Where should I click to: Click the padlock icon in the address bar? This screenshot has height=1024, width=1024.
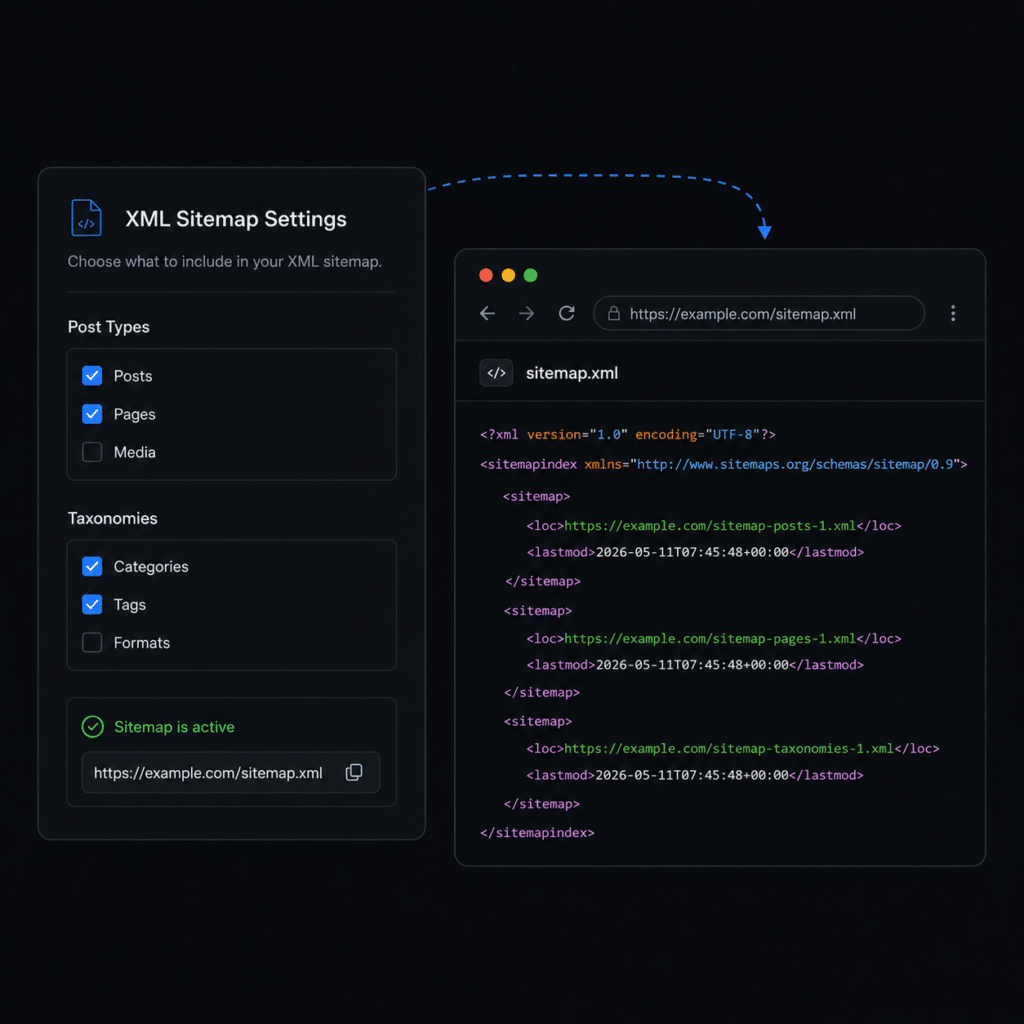coord(614,313)
